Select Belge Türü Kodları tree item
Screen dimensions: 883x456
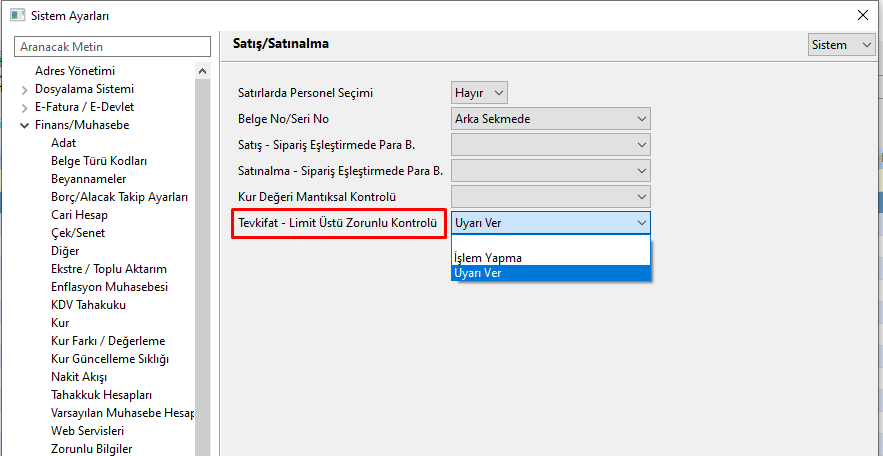(x=99, y=161)
